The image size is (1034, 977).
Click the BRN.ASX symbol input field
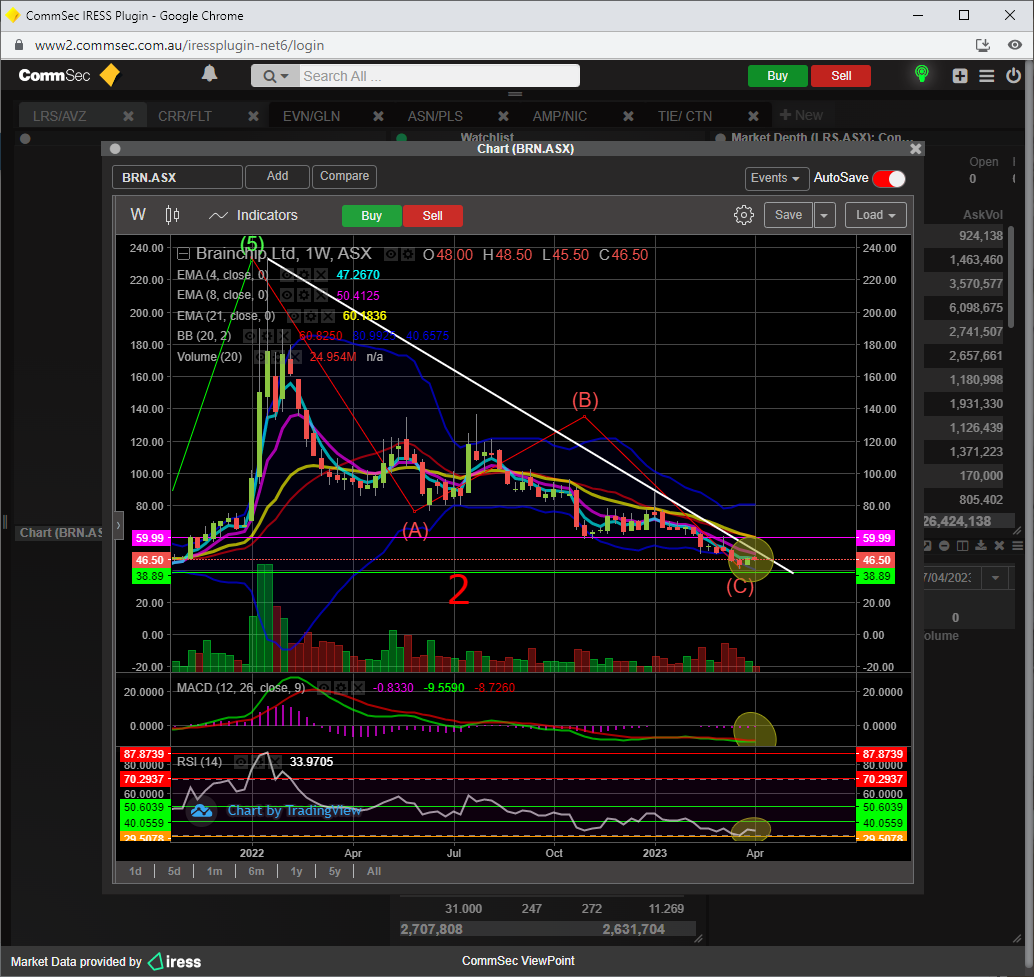click(177, 177)
